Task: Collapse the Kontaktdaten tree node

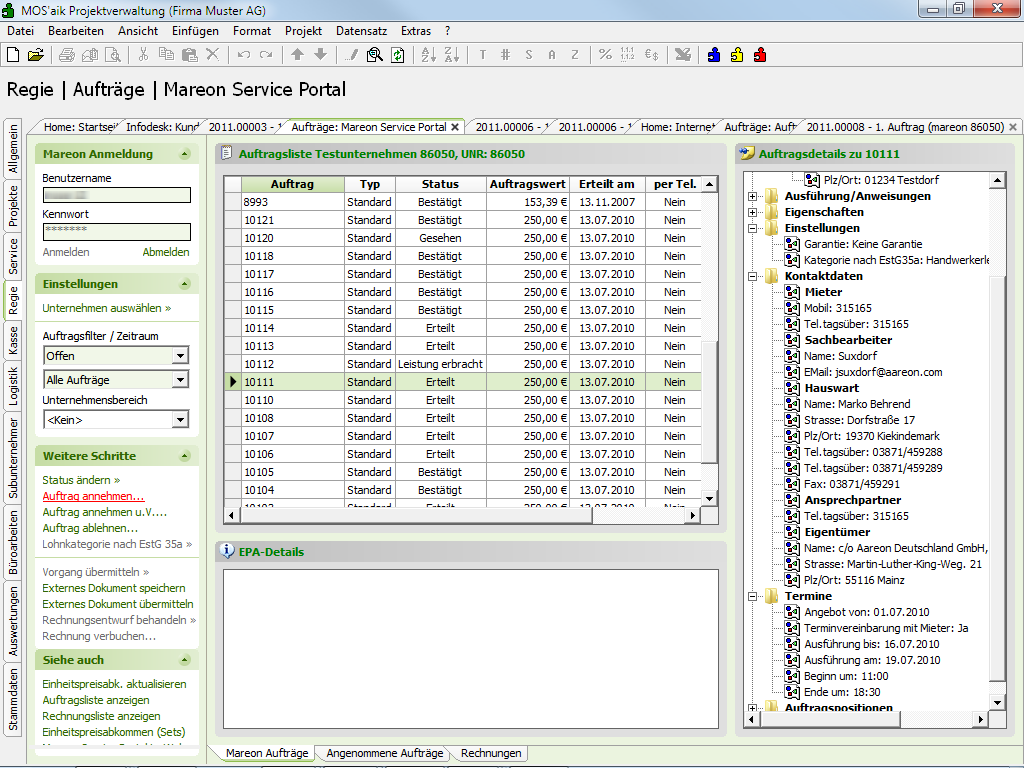Action: tap(752, 276)
